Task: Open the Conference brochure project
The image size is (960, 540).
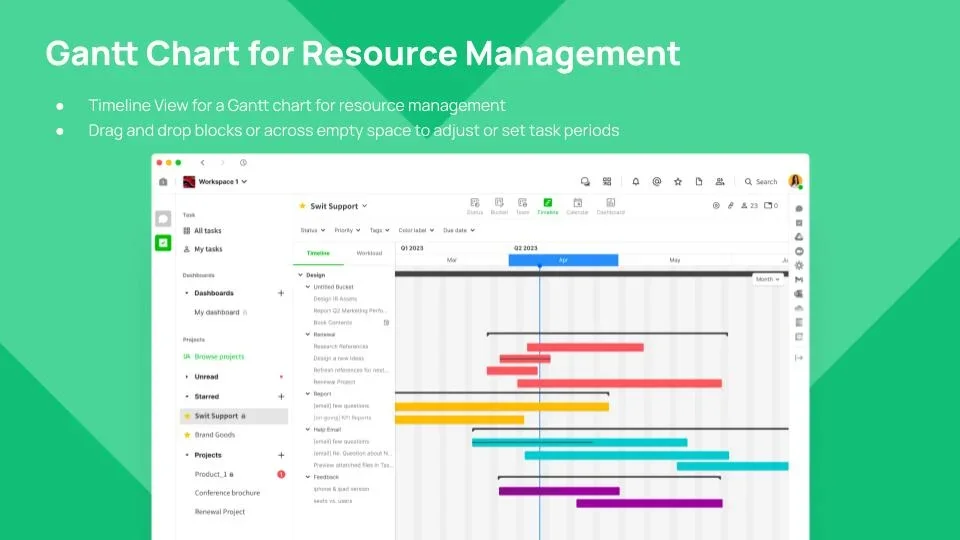Action: tap(227, 493)
